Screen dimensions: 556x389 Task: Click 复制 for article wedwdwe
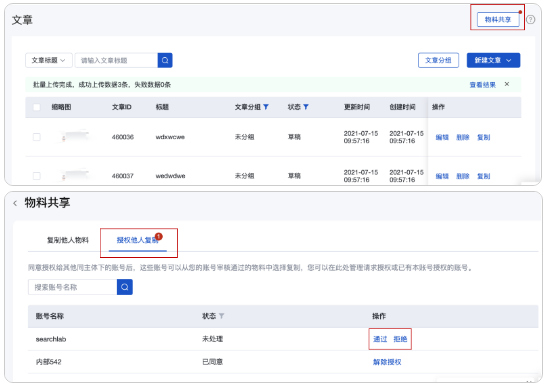pyautogui.click(x=483, y=176)
